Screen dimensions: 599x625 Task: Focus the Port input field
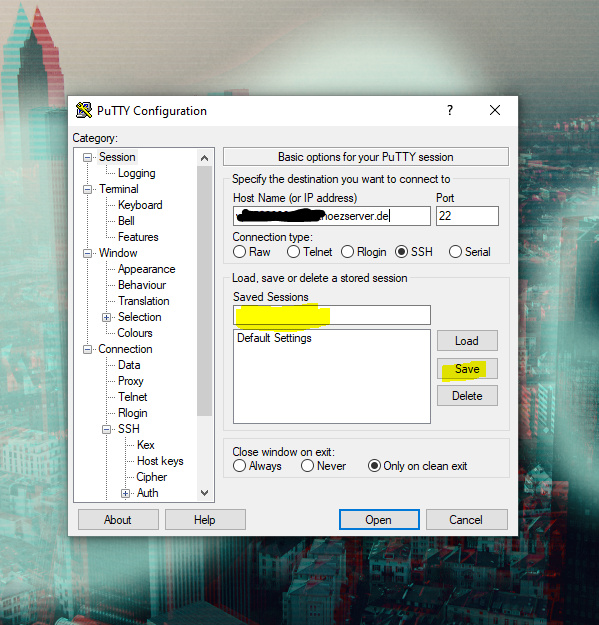(467, 216)
